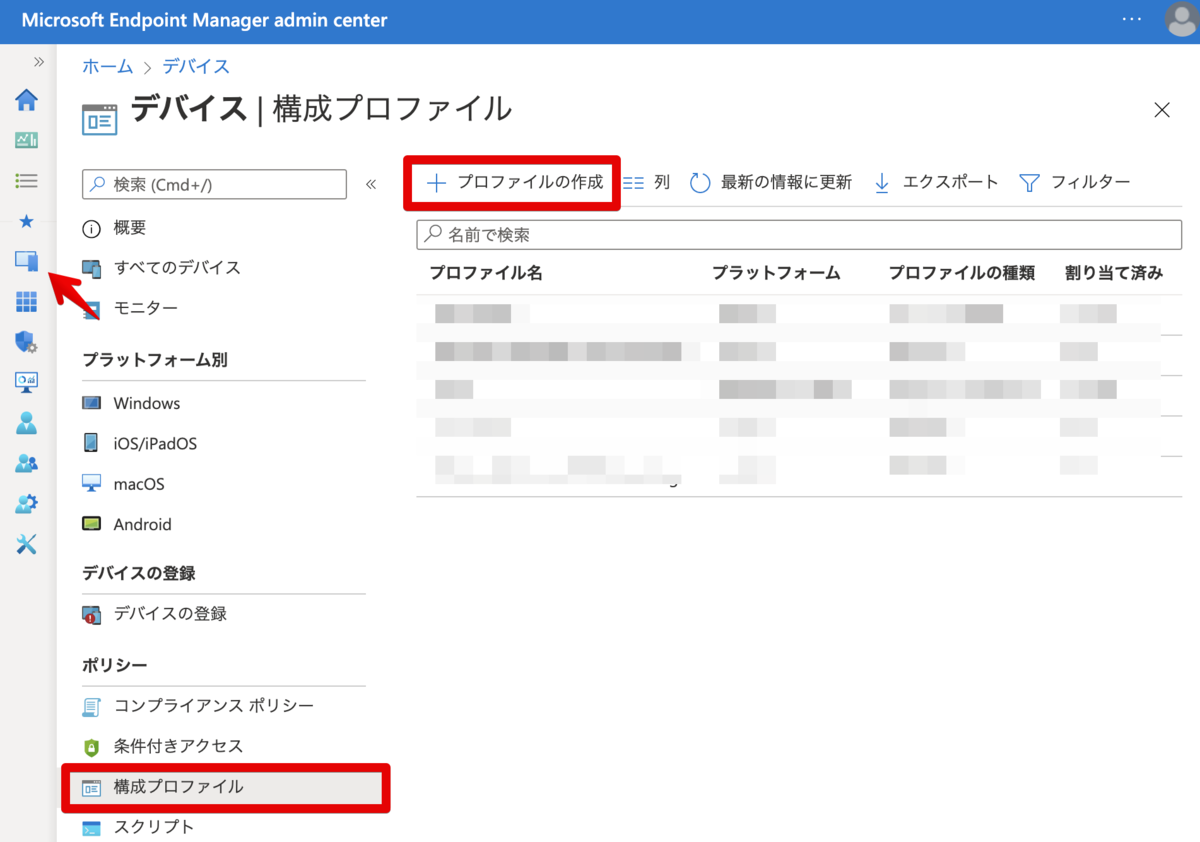Open the フィルター filter option
The width and height of the screenshot is (1200, 842).
[1074, 182]
